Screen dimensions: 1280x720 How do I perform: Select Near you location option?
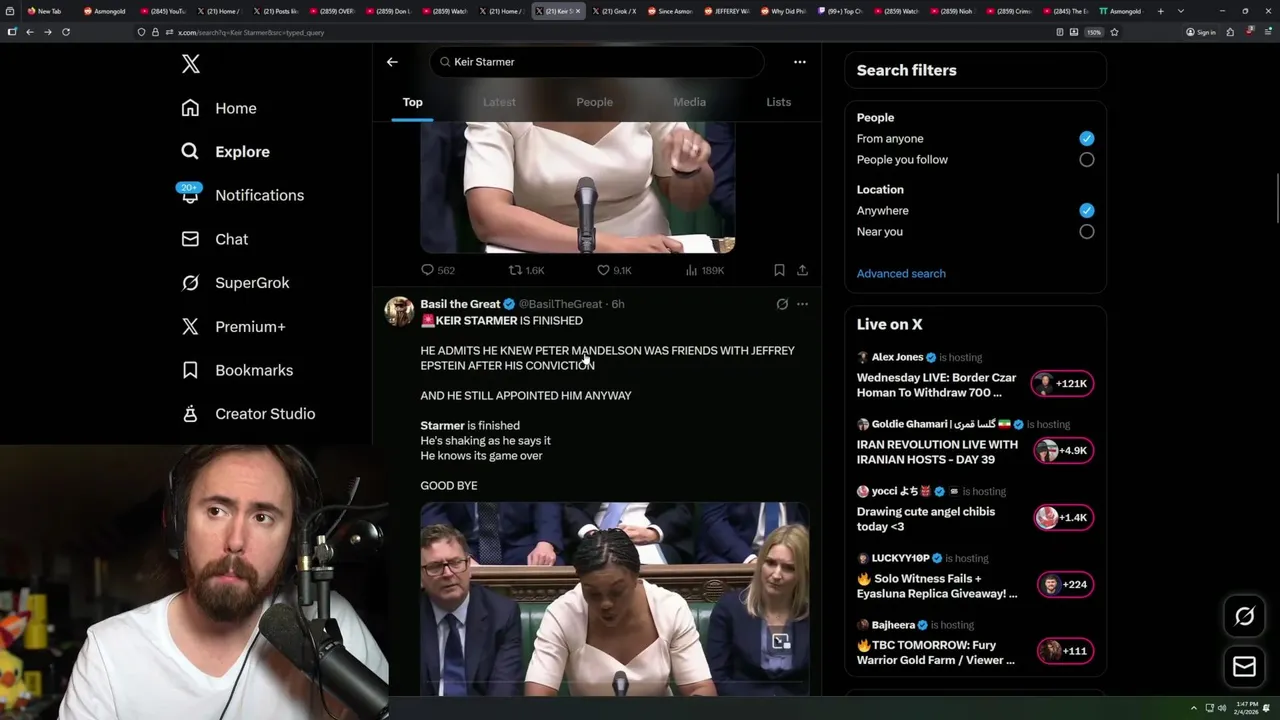pos(1086,232)
